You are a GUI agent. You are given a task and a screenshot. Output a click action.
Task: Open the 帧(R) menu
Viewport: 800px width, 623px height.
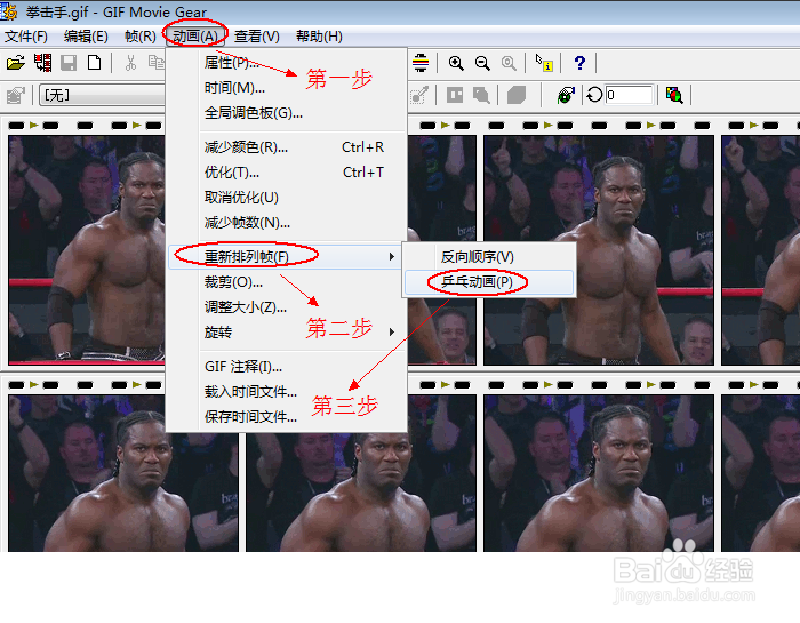140,36
